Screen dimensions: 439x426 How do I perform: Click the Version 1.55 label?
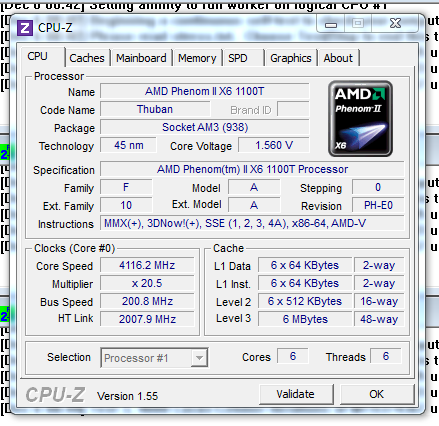pyautogui.click(x=127, y=396)
